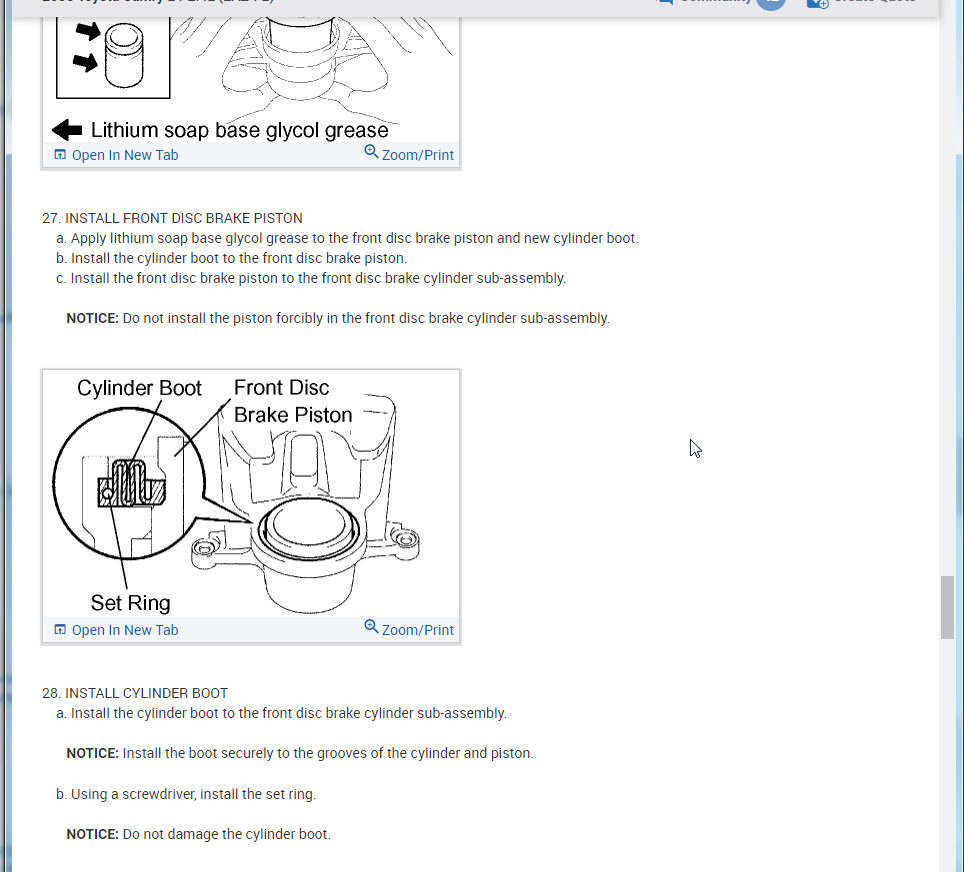Open cylinder boot diagram in new tab link
The image size is (964, 872).
[125, 630]
